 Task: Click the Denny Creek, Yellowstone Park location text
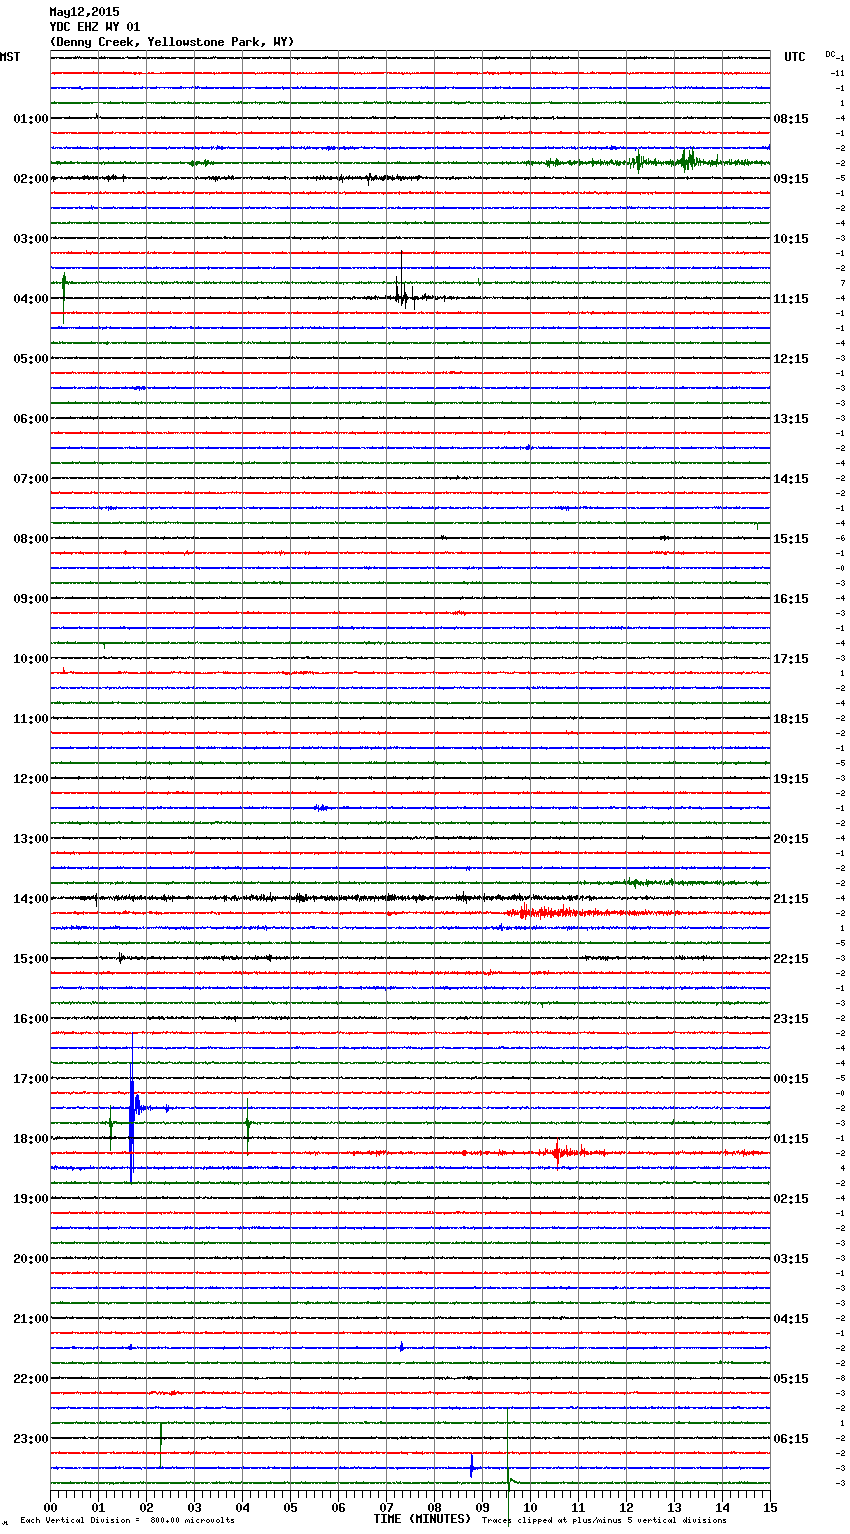(x=172, y=42)
